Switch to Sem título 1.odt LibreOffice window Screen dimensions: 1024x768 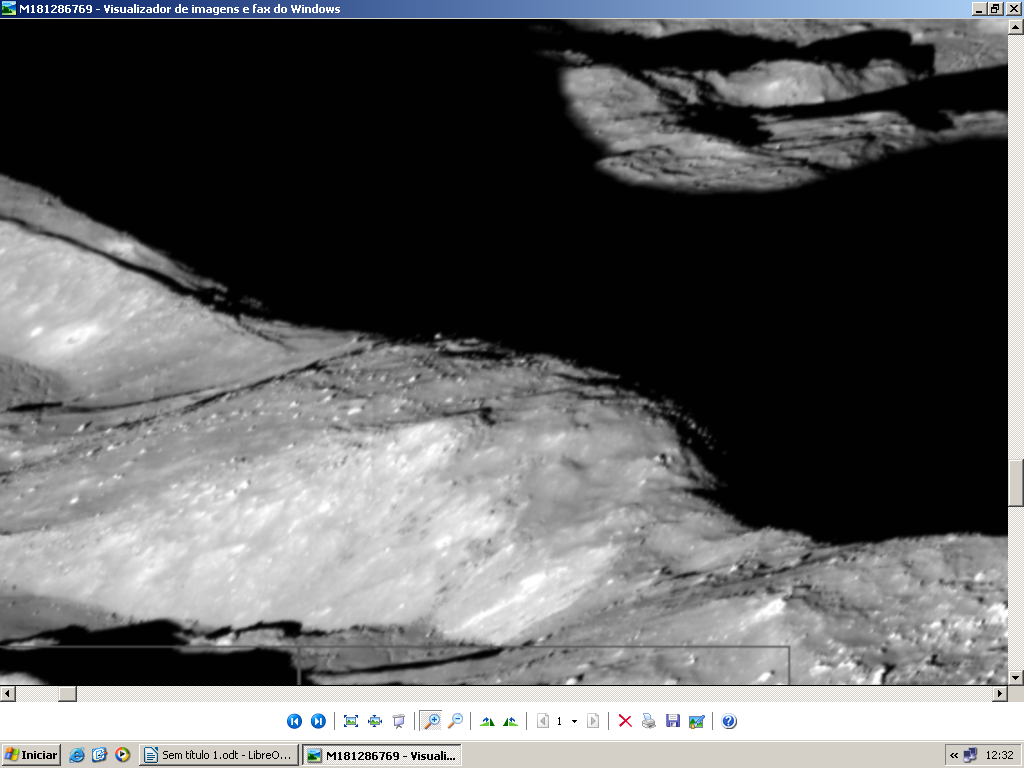pyautogui.click(x=218, y=755)
